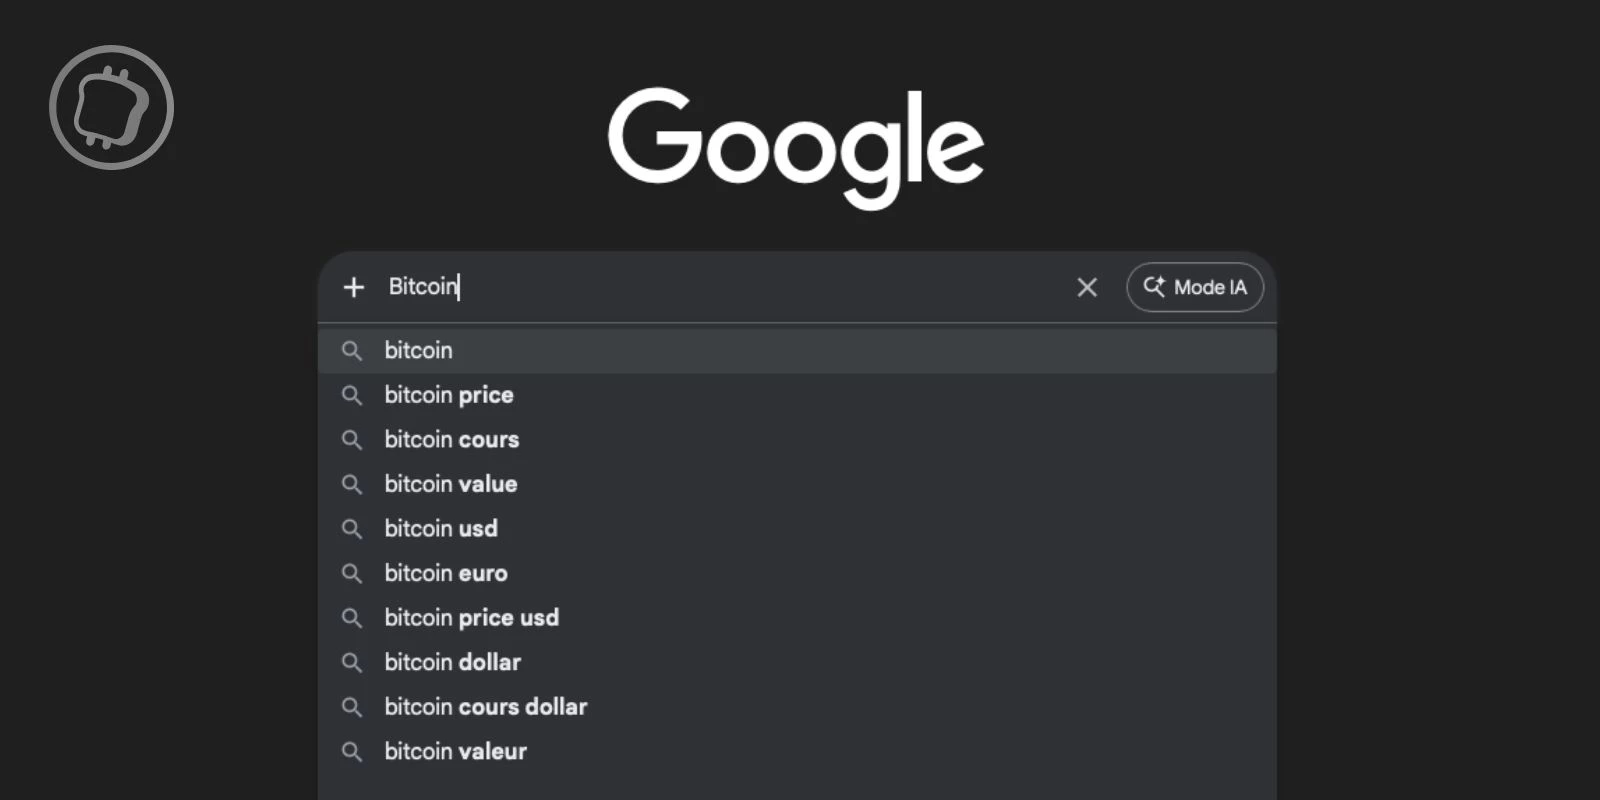Click the plus icon in the search bar
Screen dimensions: 1600x800
[353, 287]
